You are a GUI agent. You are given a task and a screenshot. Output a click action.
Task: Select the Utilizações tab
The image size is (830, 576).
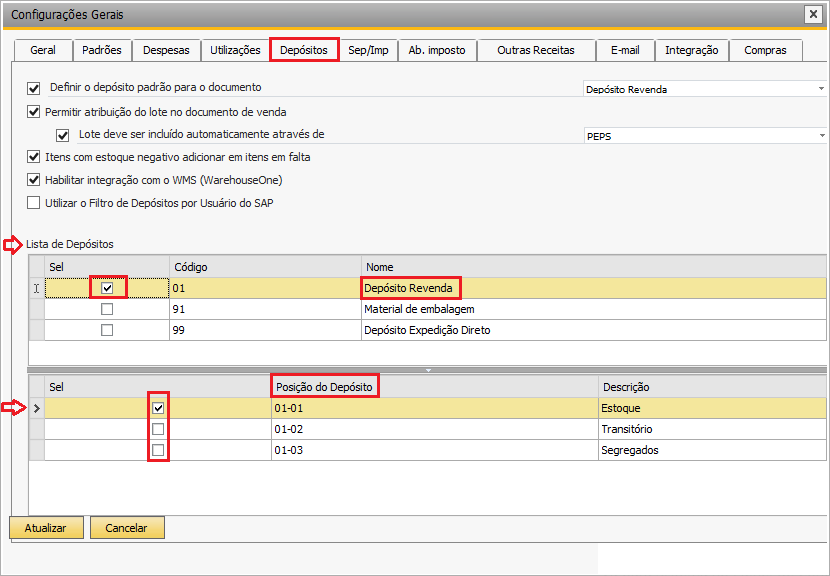235,50
